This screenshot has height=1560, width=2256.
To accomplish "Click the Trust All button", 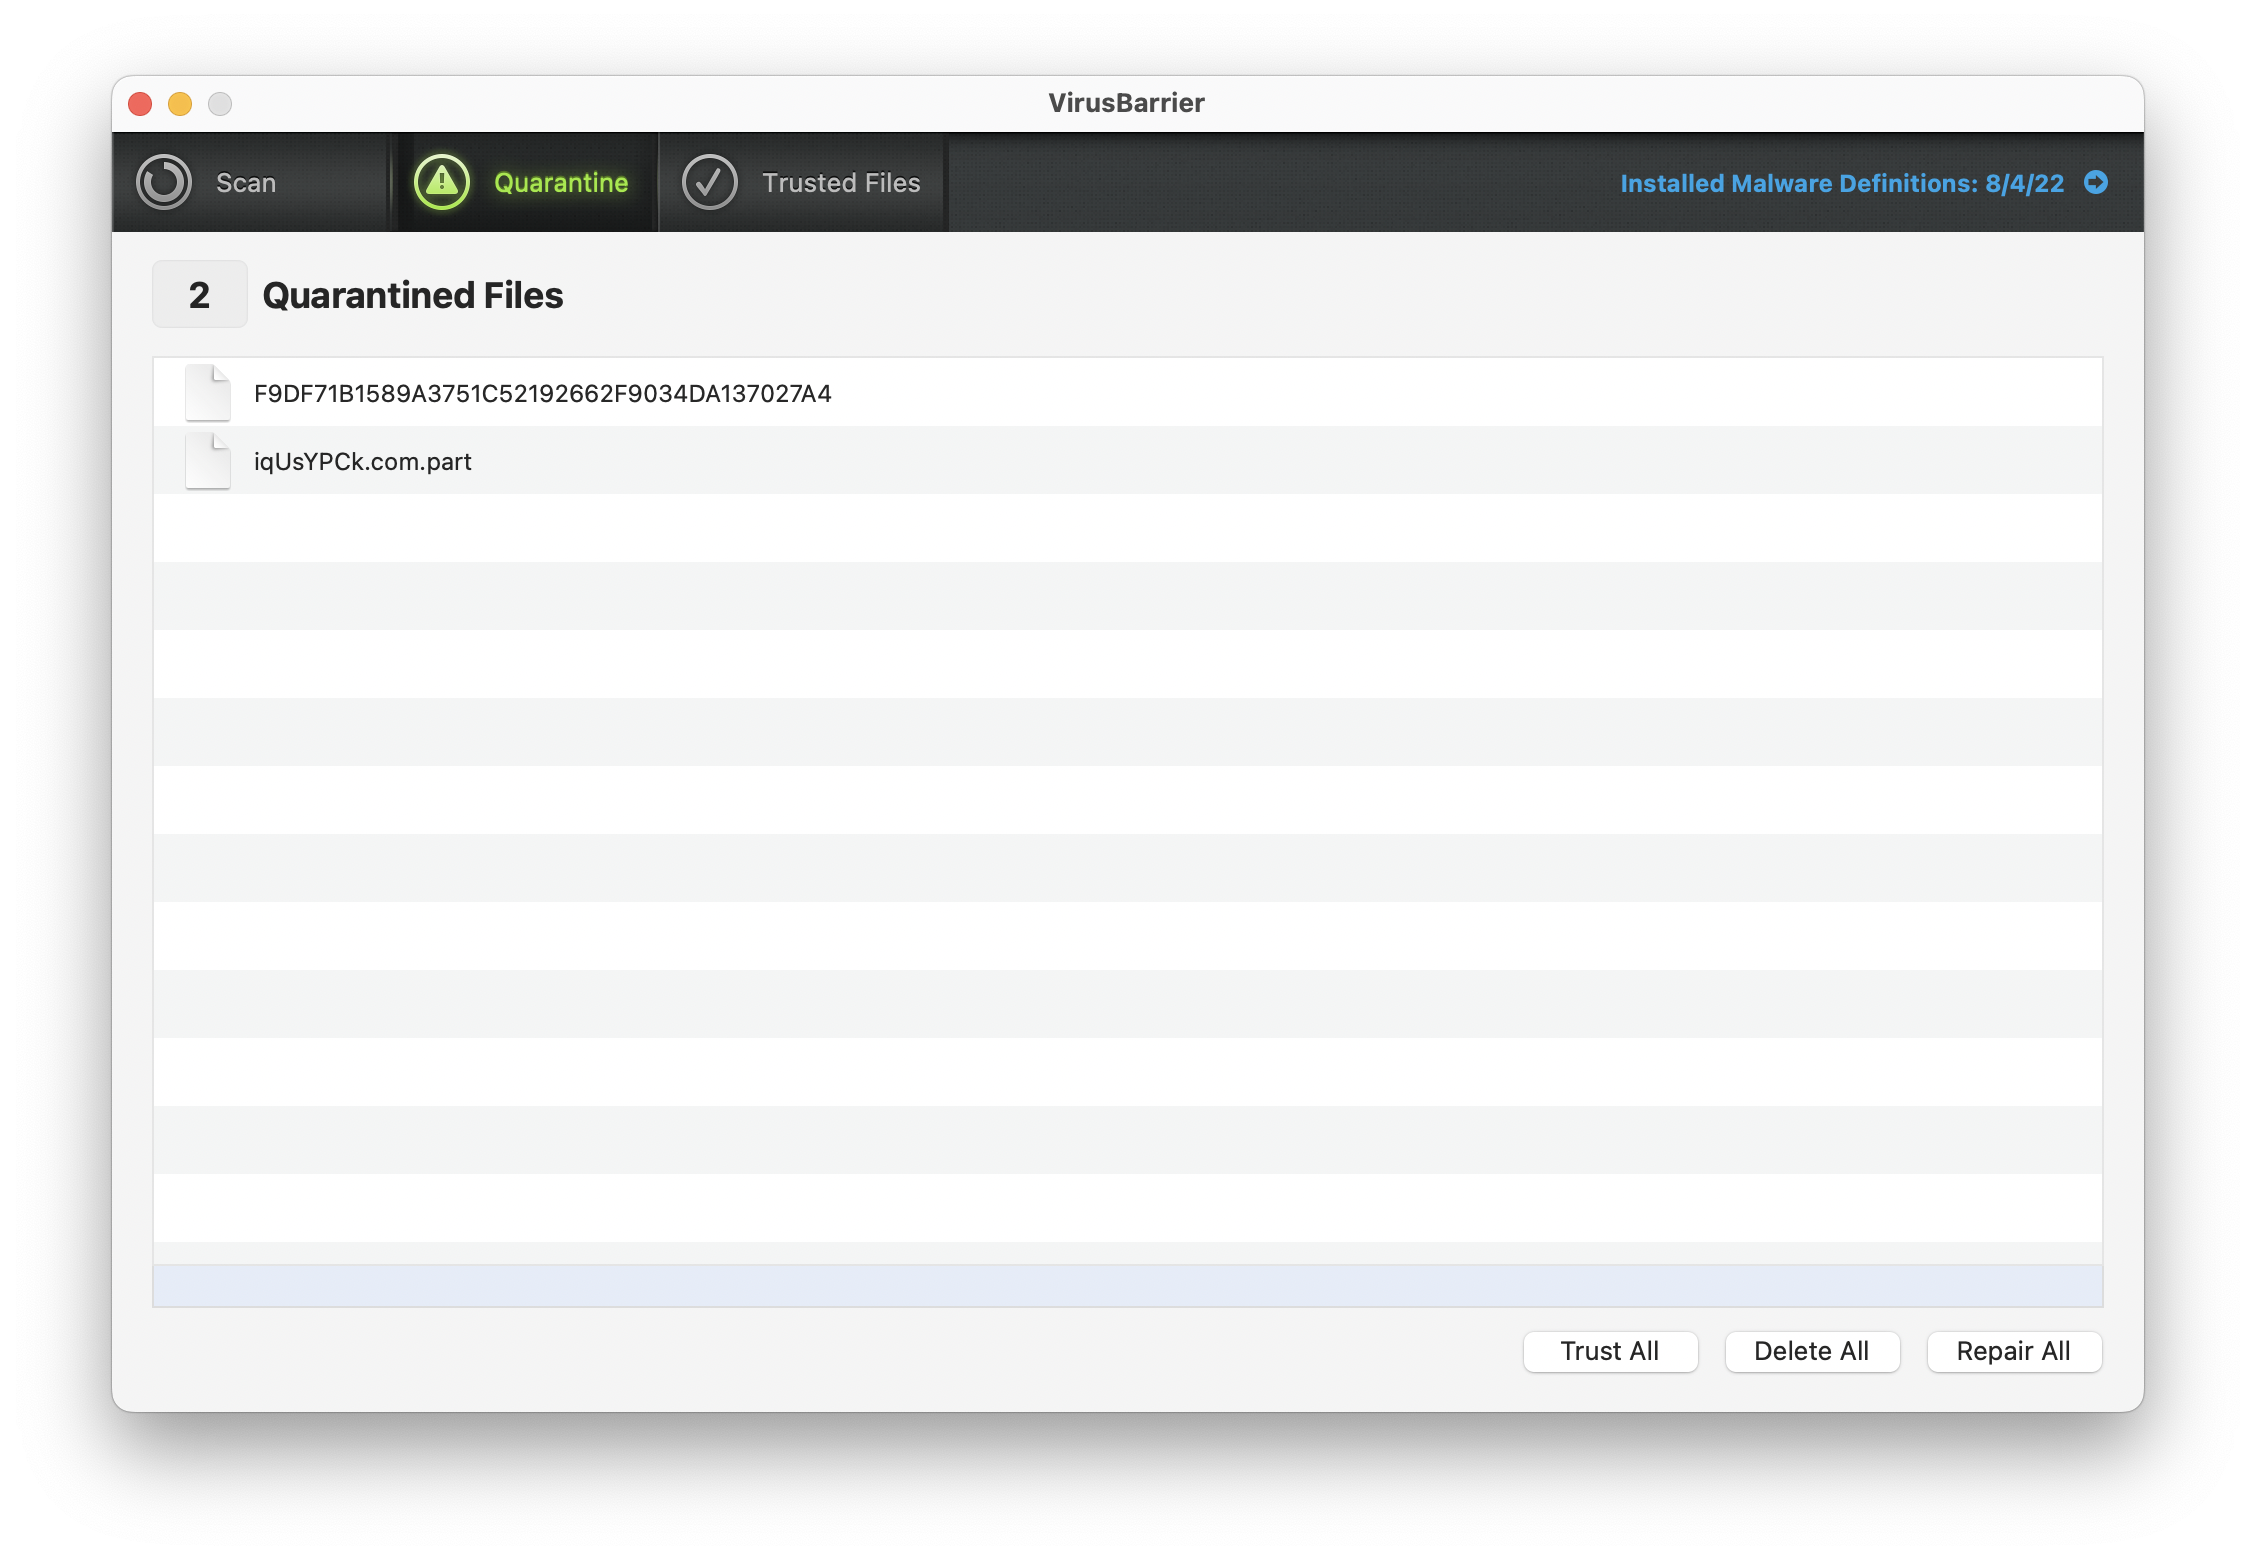I will (1608, 1351).
